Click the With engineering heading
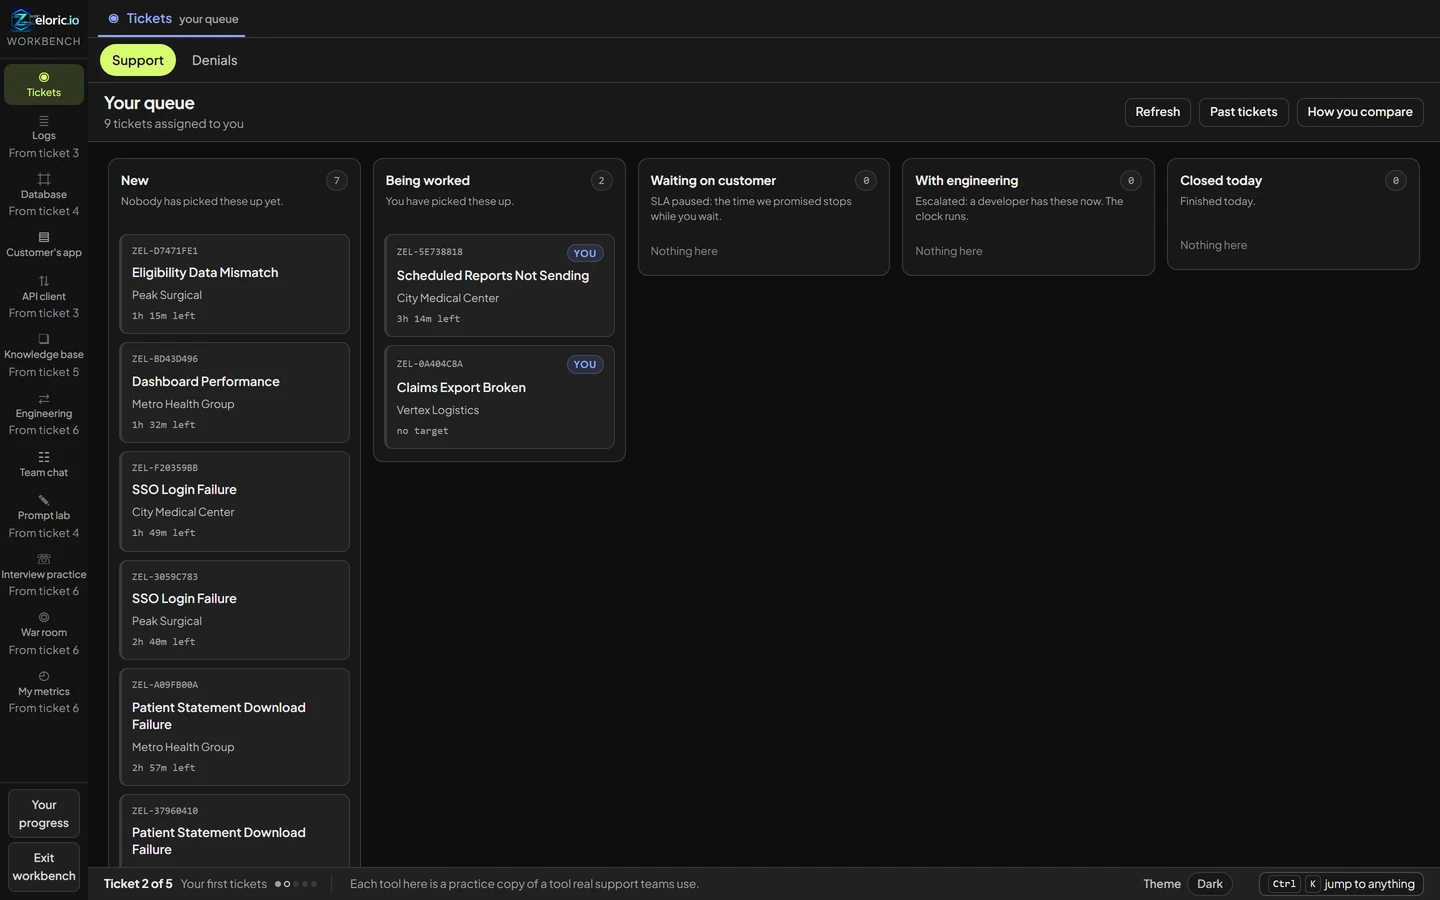The width and height of the screenshot is (1440, 900). 966,181
